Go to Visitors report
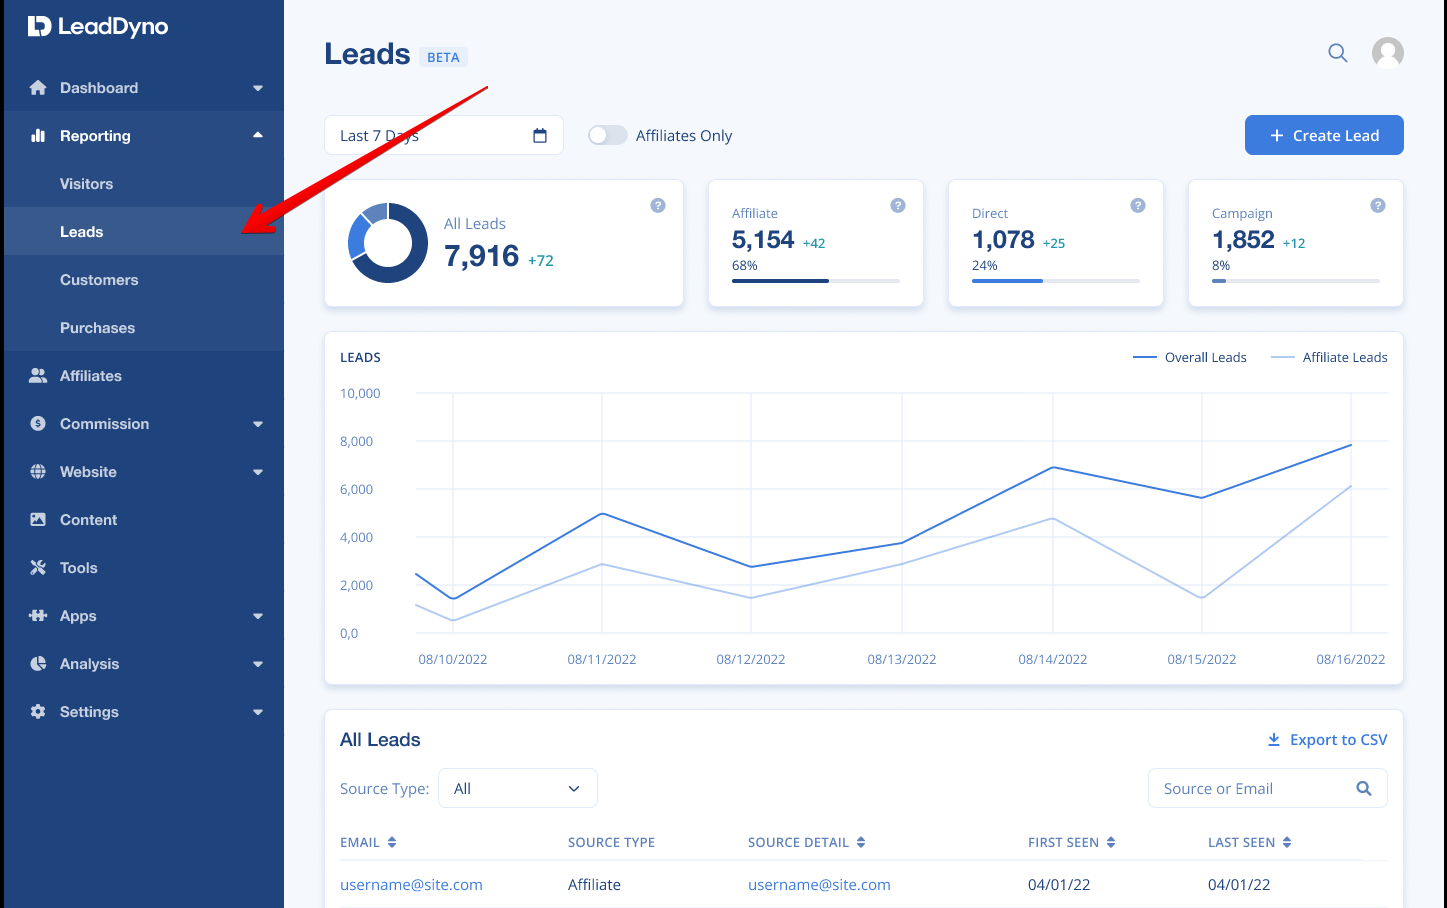The width and height of the screenshot is (1447, 908). [144, 184]
